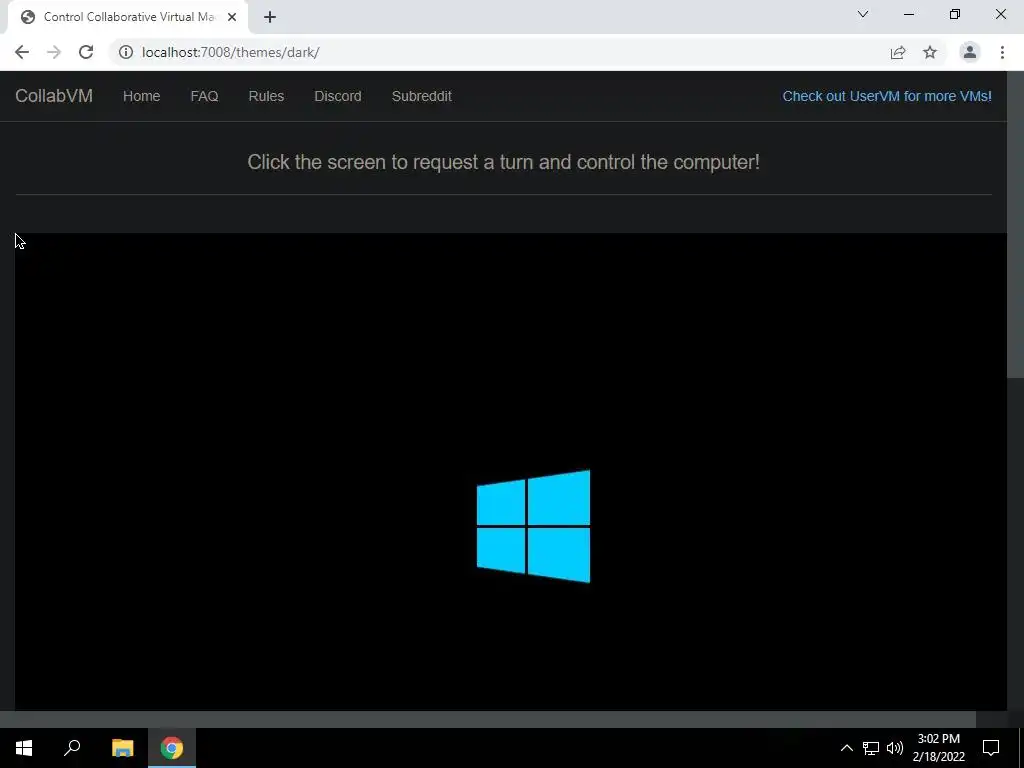Select the Control Collaborative Virtual Machine tab
Screen dimensions: 1024x768
[128, 17]
